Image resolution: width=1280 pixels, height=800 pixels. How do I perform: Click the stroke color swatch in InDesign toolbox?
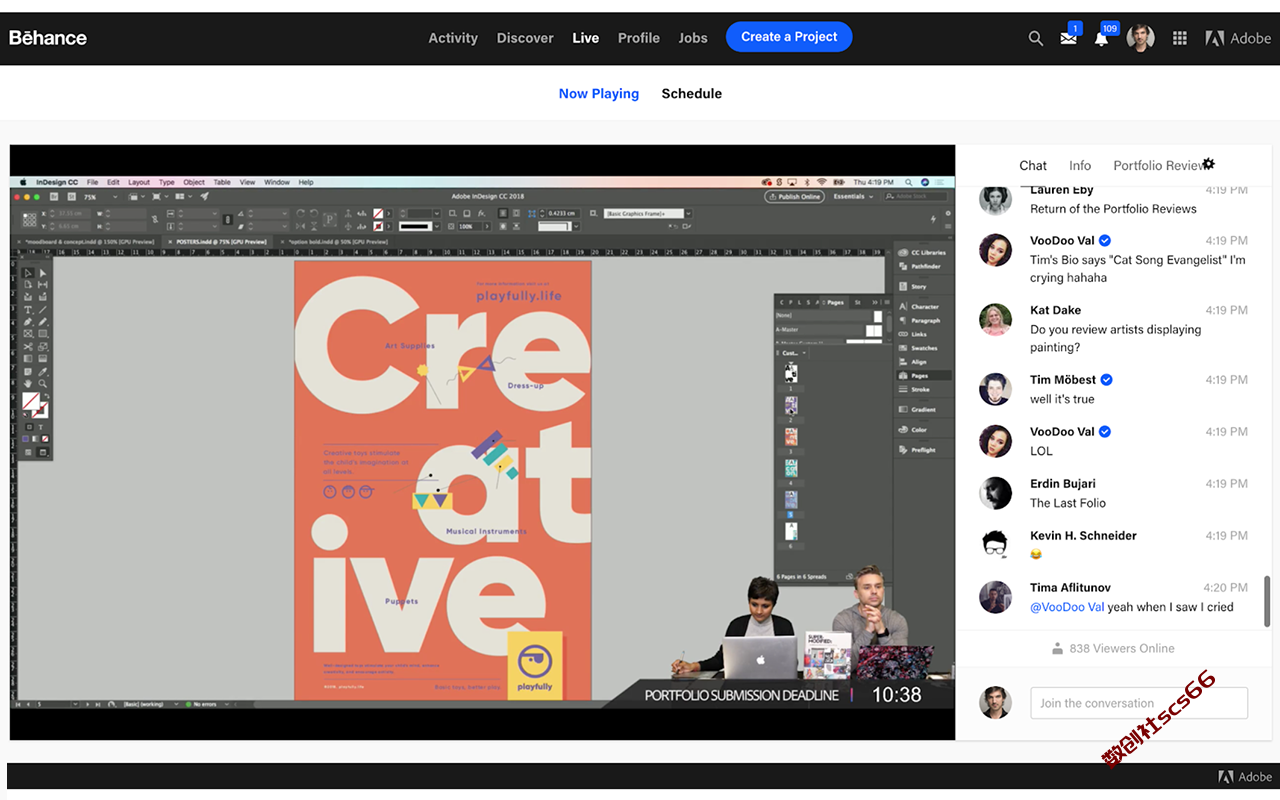(x=40, y=410)
